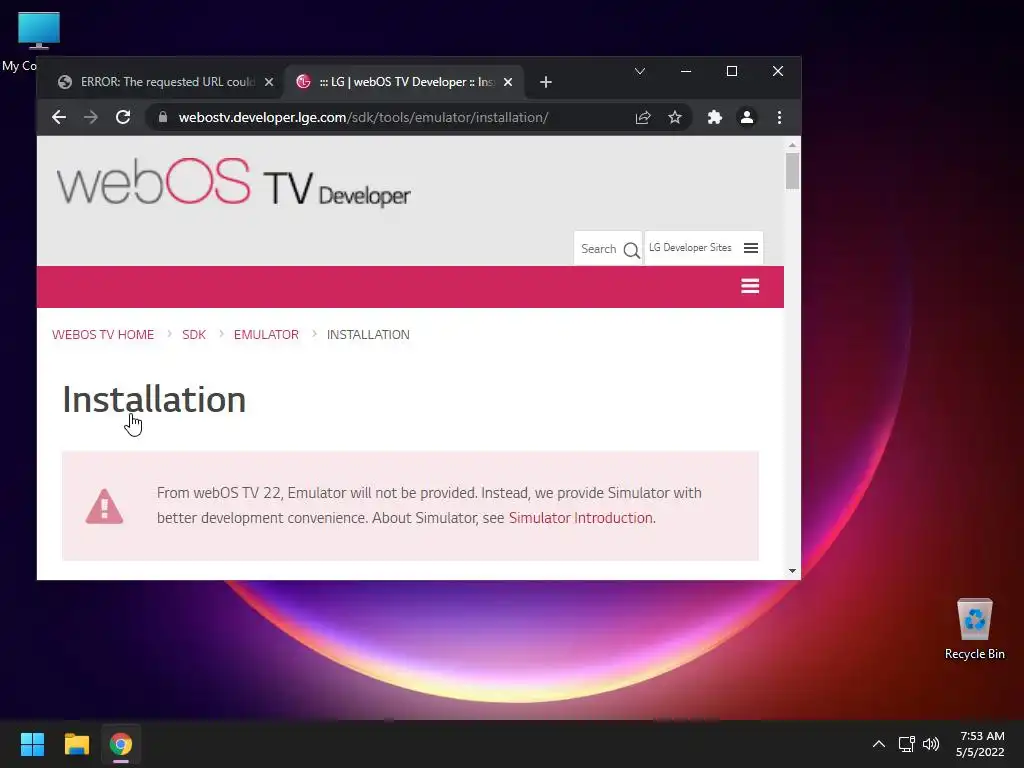Reload the webOS installation page
Viewport: 1024px width, 768px height.
click(123, 118)
